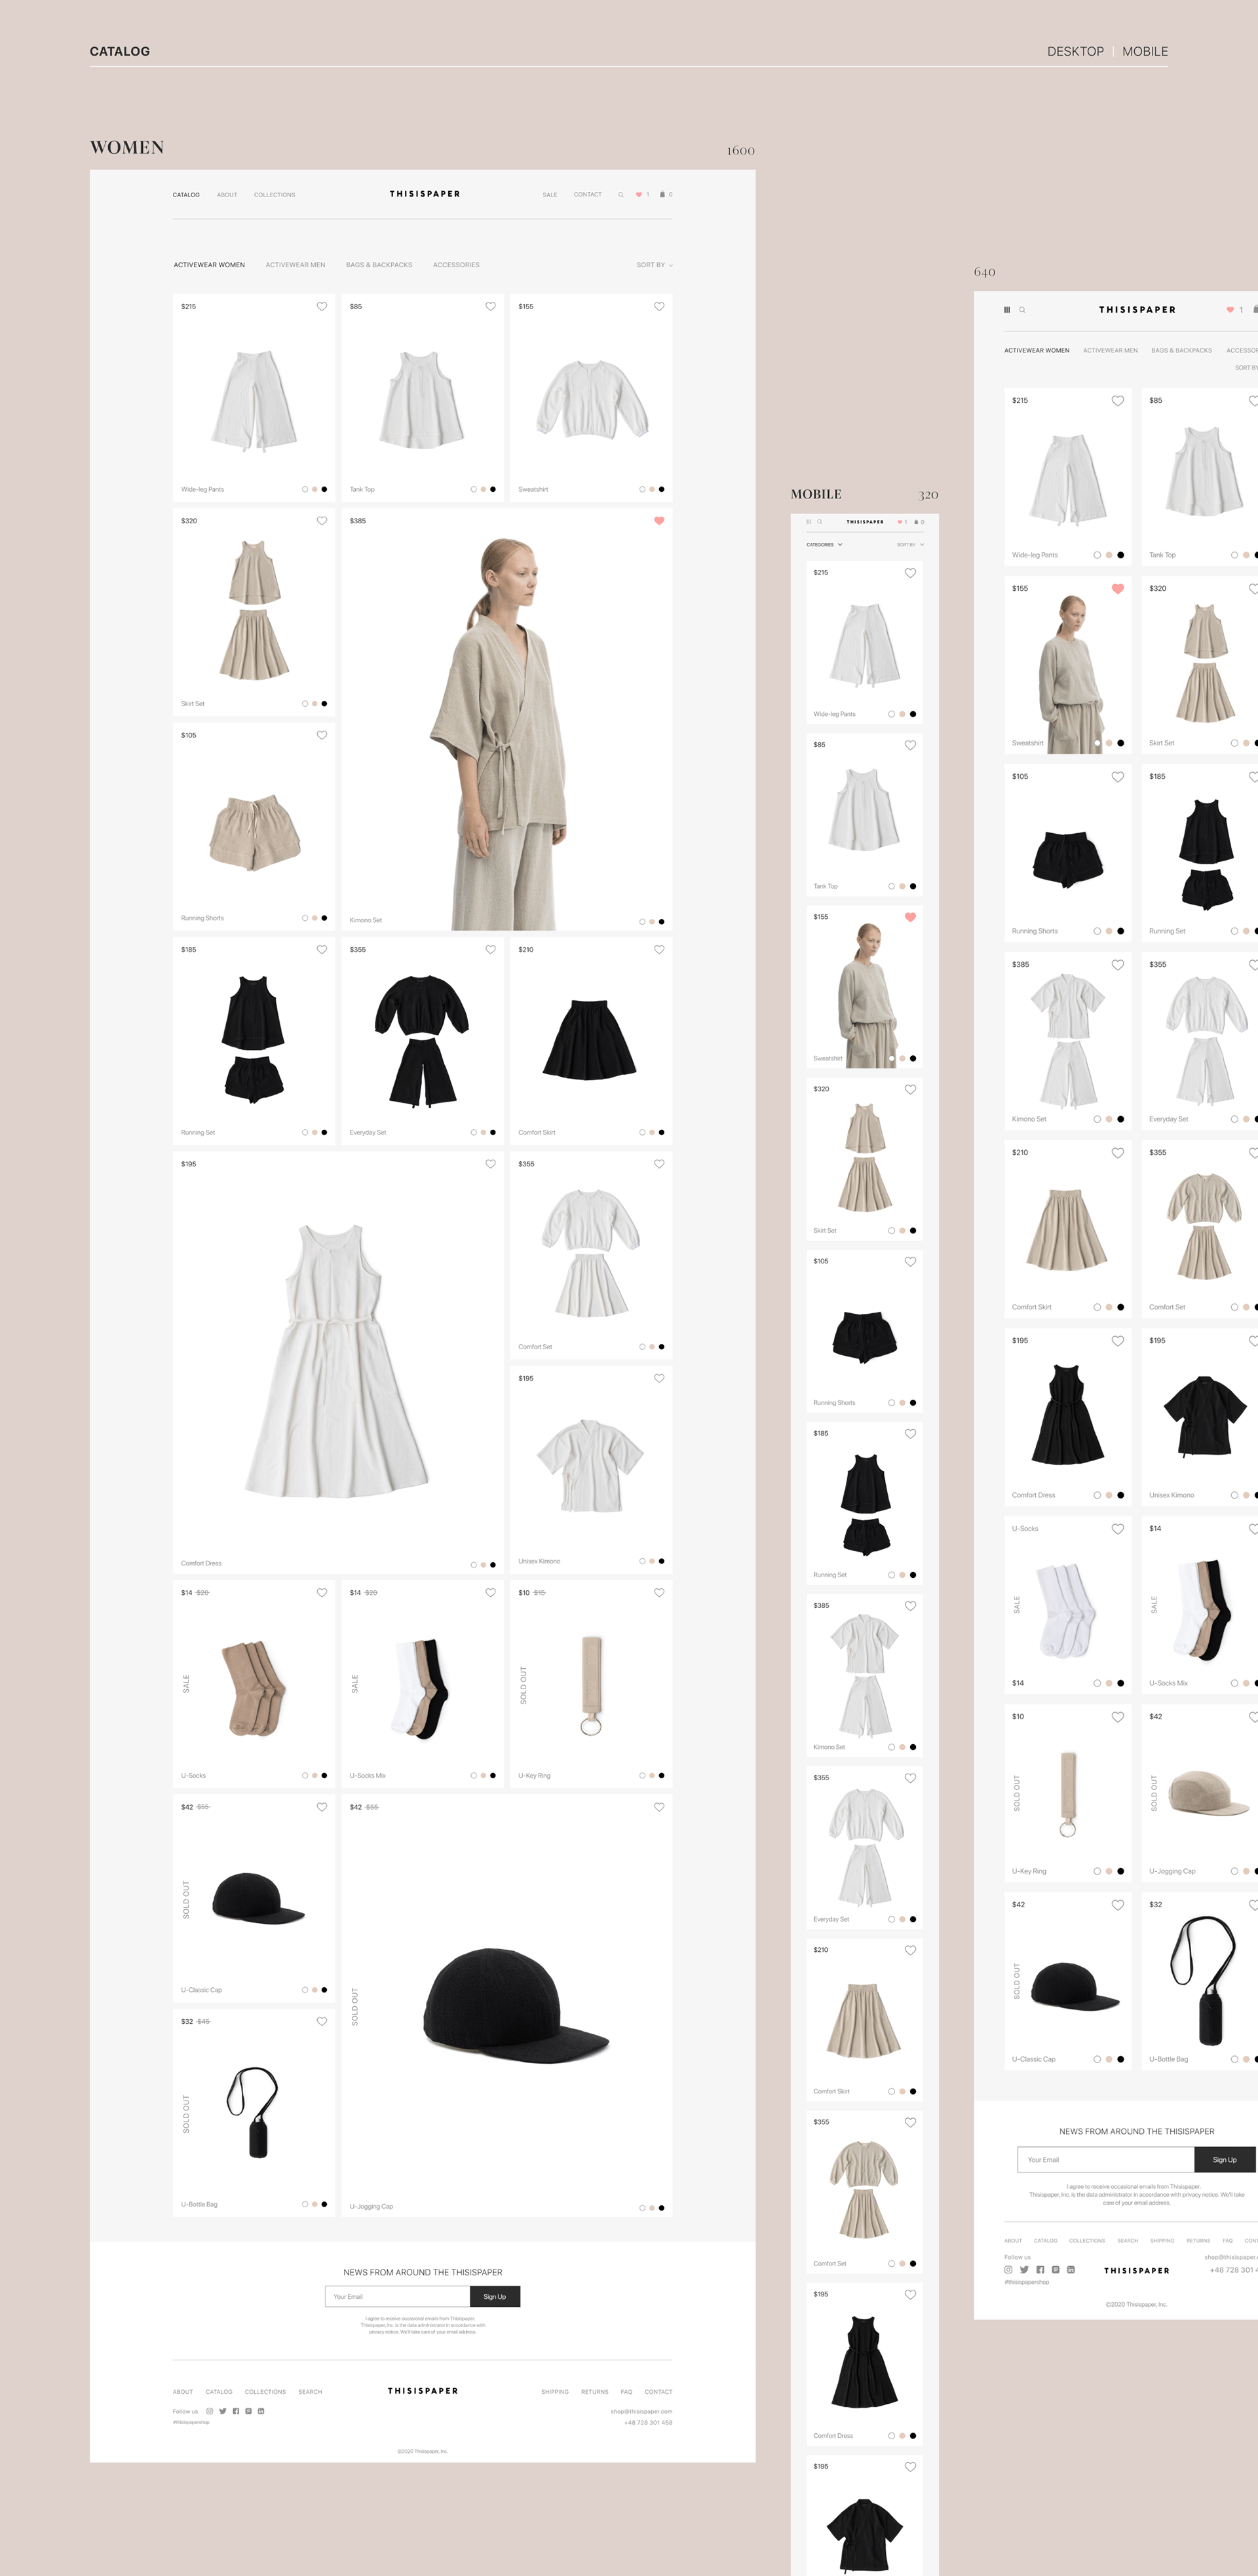The width and height of the screenshot is (1258, 2576).
Task: Unfavorite the desktop $385 Kimono Set
Action: [659, 521]
